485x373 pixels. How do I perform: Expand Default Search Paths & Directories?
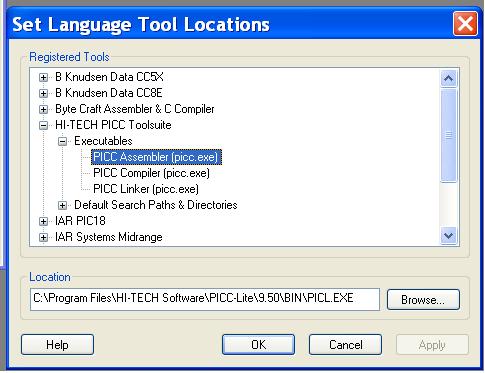[62, 205]
